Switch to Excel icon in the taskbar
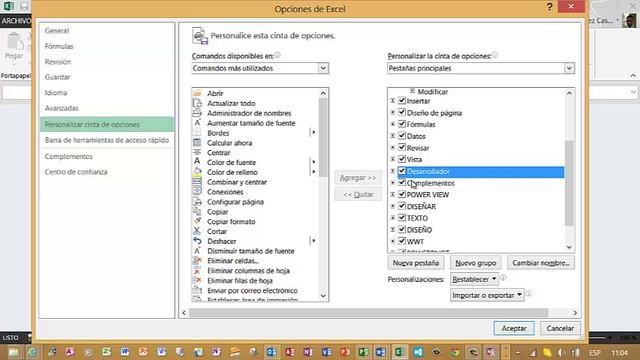640x360 pixels. coord(399,352)
